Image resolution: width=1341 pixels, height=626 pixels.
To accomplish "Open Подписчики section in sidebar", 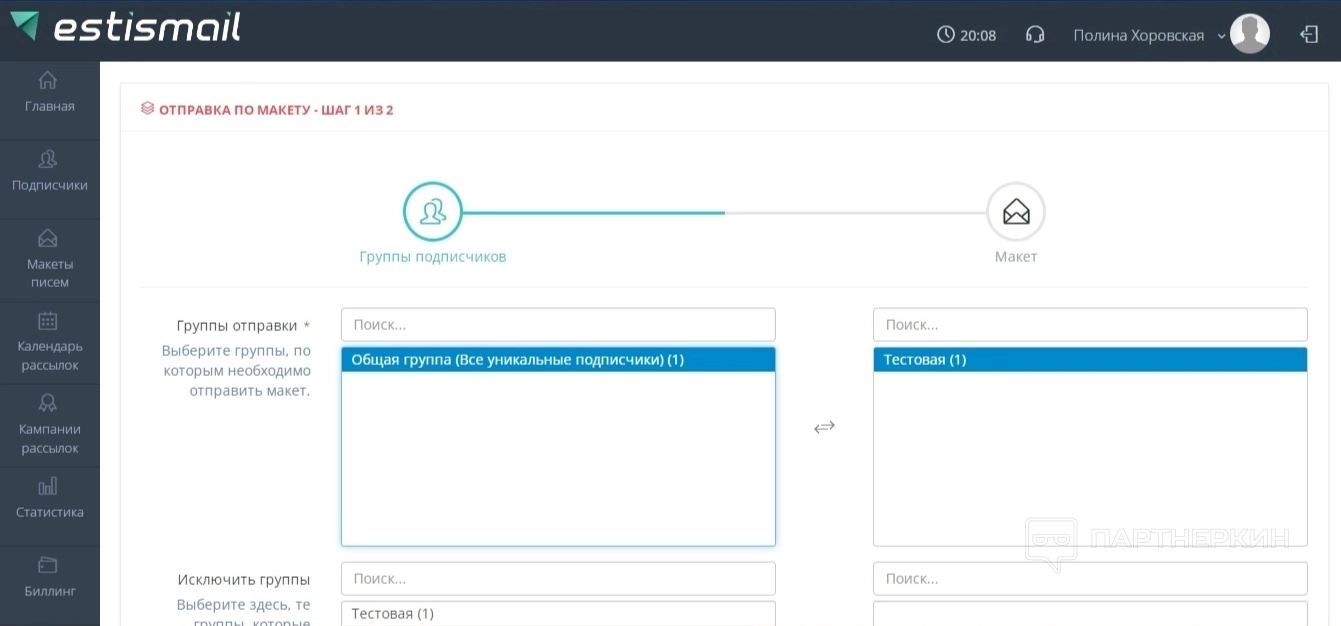I will [x=49, y=171].
